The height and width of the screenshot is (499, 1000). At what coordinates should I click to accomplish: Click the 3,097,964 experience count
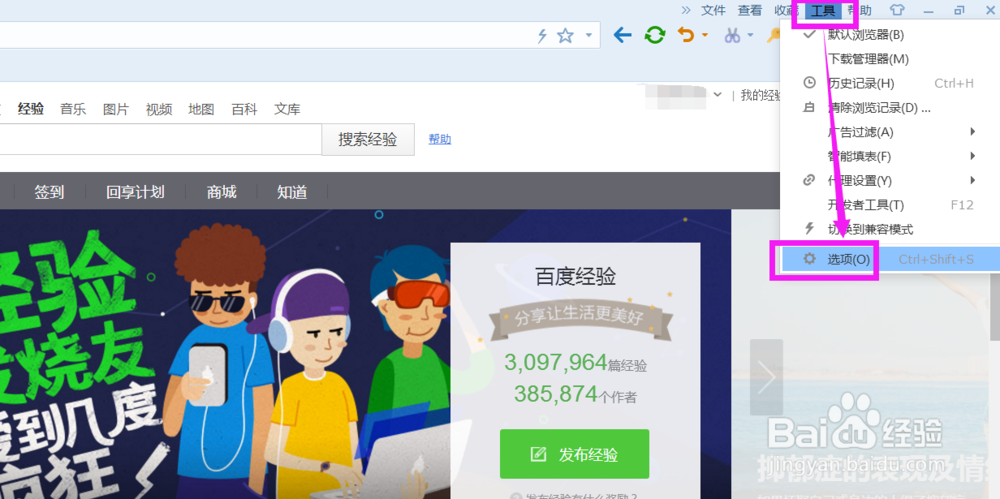(555, 362)
